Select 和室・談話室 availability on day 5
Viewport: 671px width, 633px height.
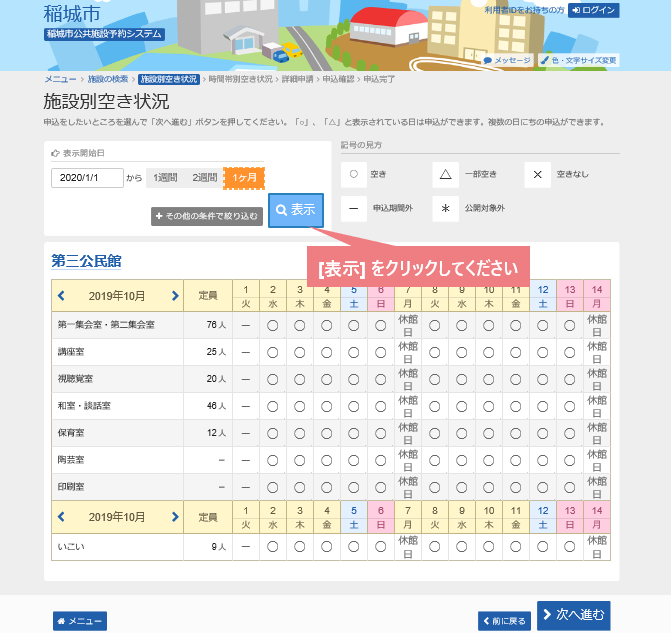(353, 407)
